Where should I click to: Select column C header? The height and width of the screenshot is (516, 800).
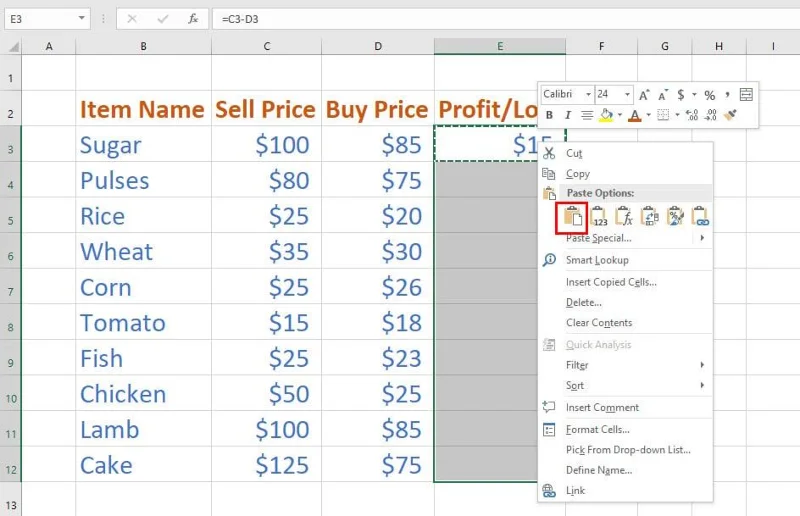tap(267, 46)
